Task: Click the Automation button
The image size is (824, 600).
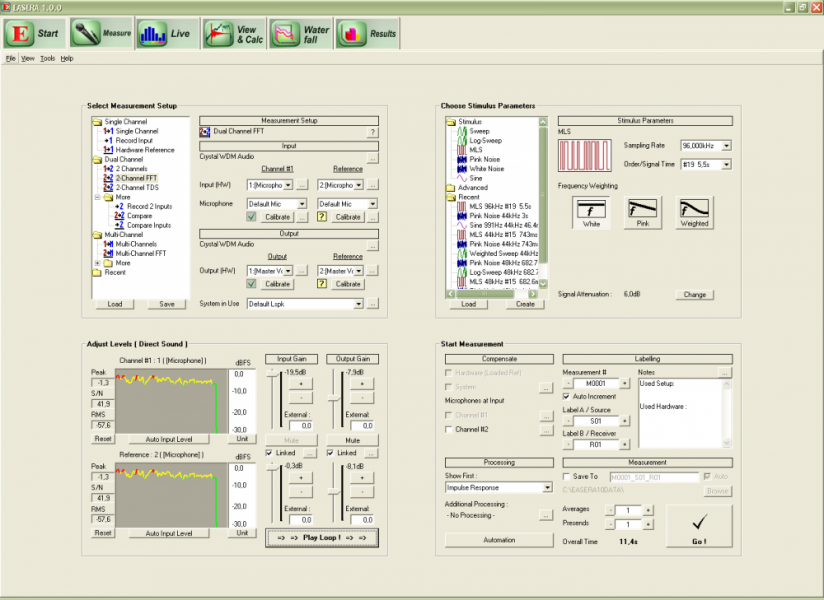Action: (498, 540)
